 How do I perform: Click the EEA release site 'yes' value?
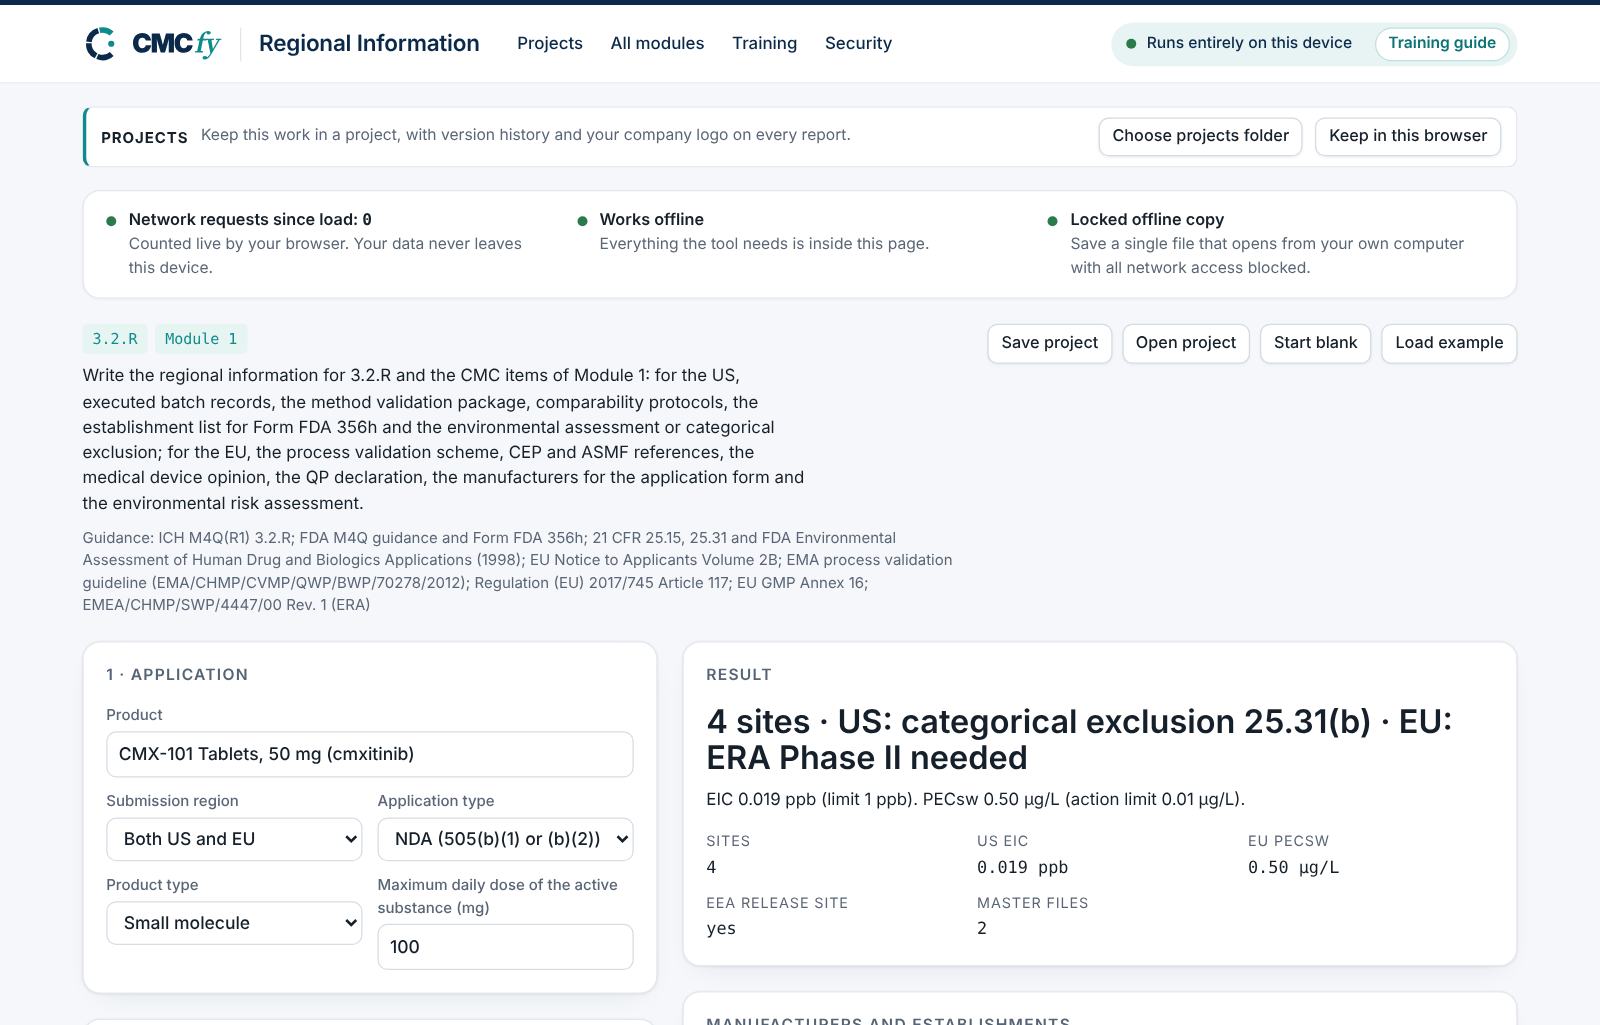click(x=721, y=929)
